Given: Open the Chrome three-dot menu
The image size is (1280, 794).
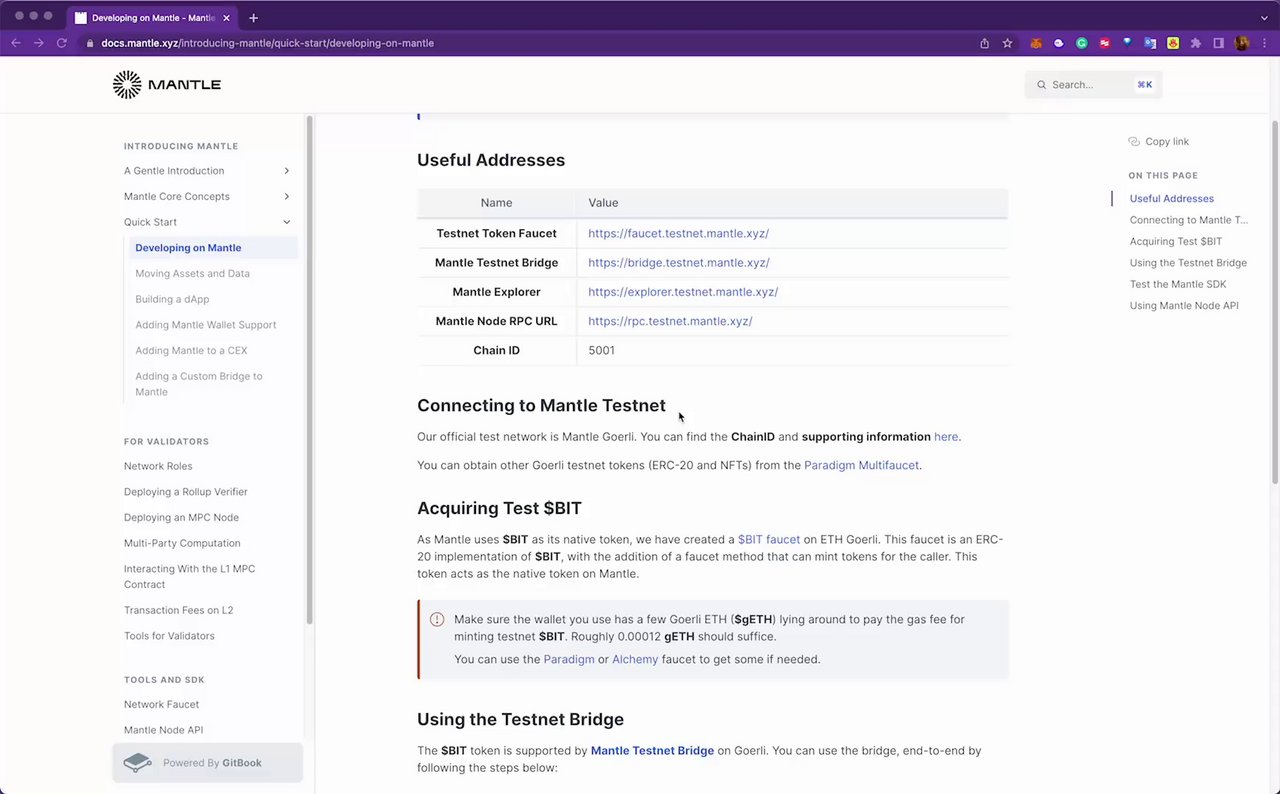Looking at the screenshot, I should [x=1264, y=43].
